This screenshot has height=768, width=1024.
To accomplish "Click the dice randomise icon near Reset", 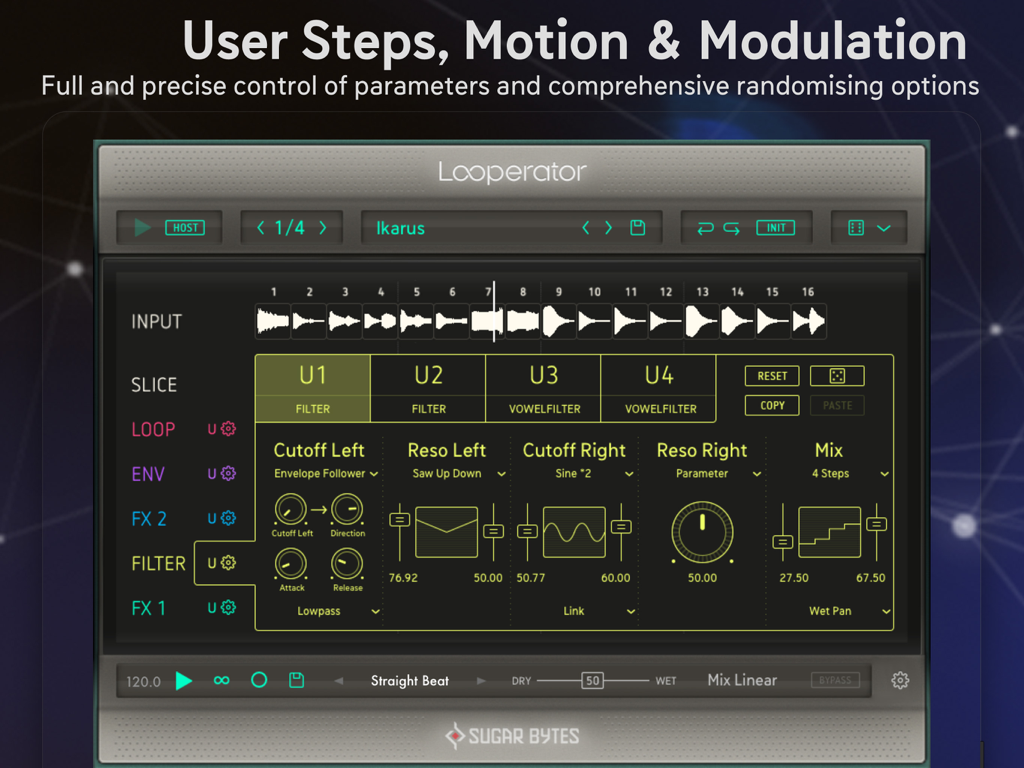I will point(836,376).
